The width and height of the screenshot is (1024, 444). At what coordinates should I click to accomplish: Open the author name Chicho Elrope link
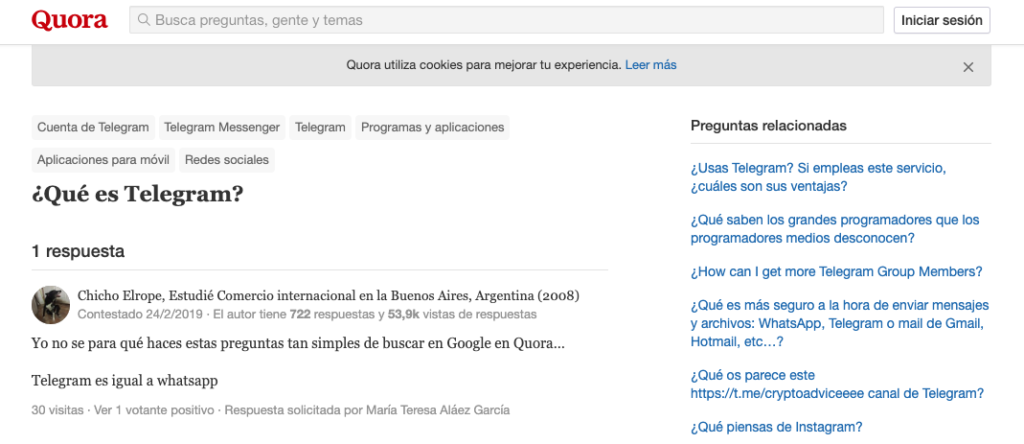[x=120, y=296]
